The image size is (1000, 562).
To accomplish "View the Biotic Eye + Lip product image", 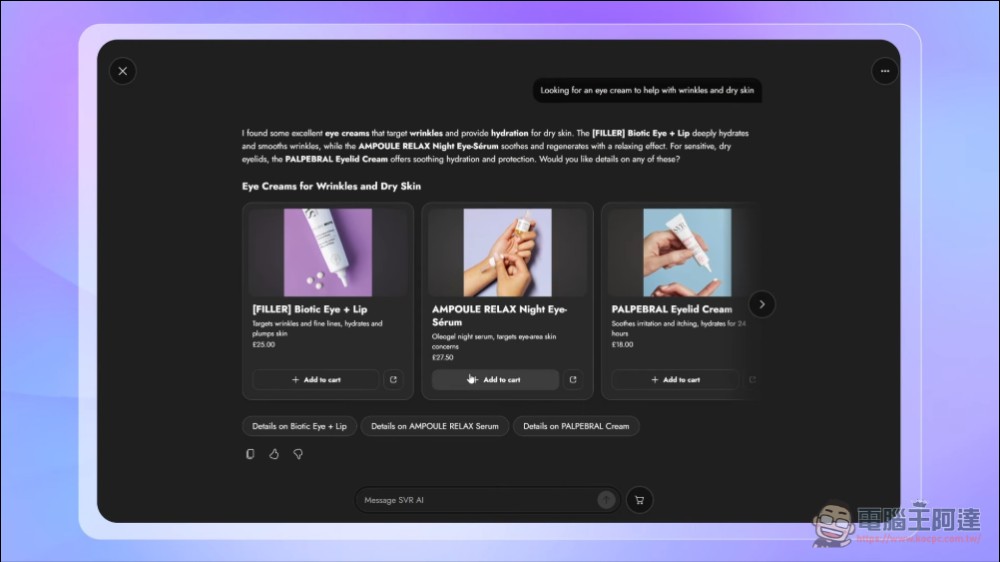I will point(328,252).
